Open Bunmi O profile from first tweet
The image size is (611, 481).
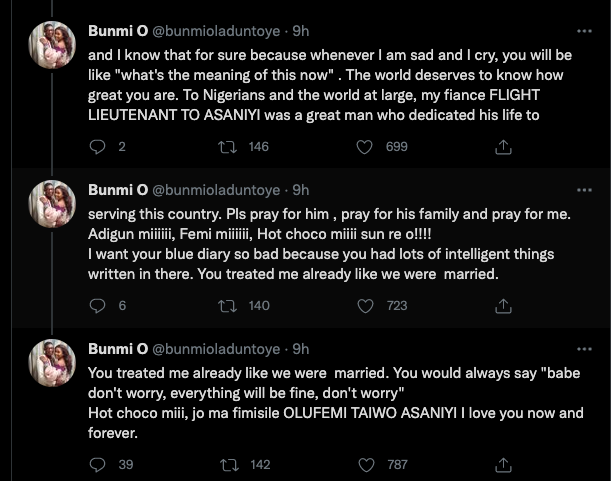coord(116,30)
